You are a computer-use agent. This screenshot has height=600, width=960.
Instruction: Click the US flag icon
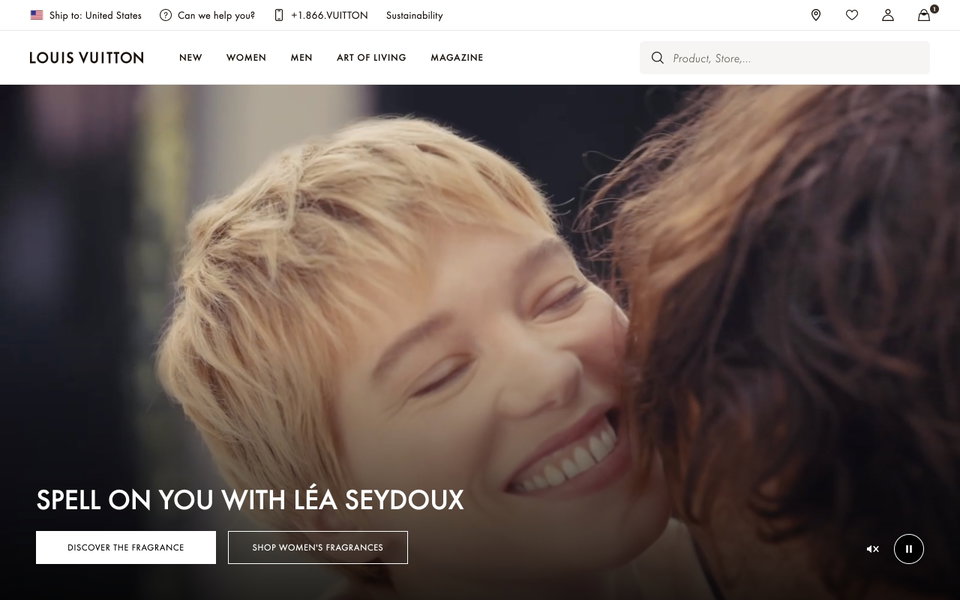tap(37, 15)
